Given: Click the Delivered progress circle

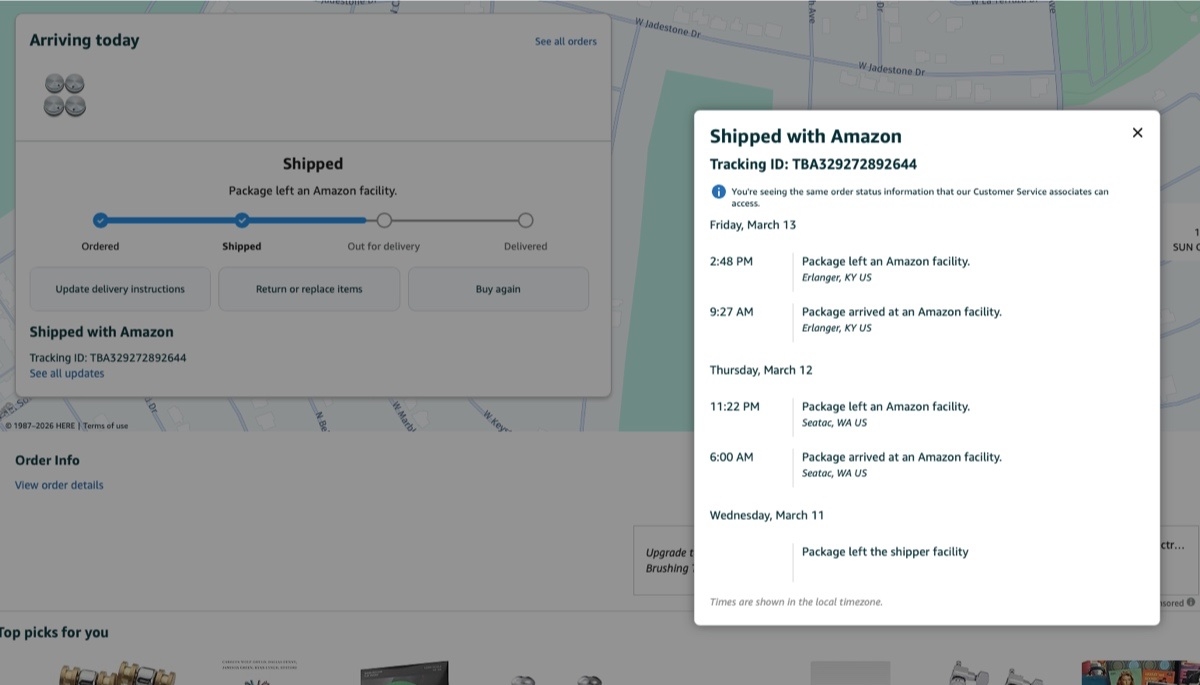Looking at the screenshot, I should [526, 220].
